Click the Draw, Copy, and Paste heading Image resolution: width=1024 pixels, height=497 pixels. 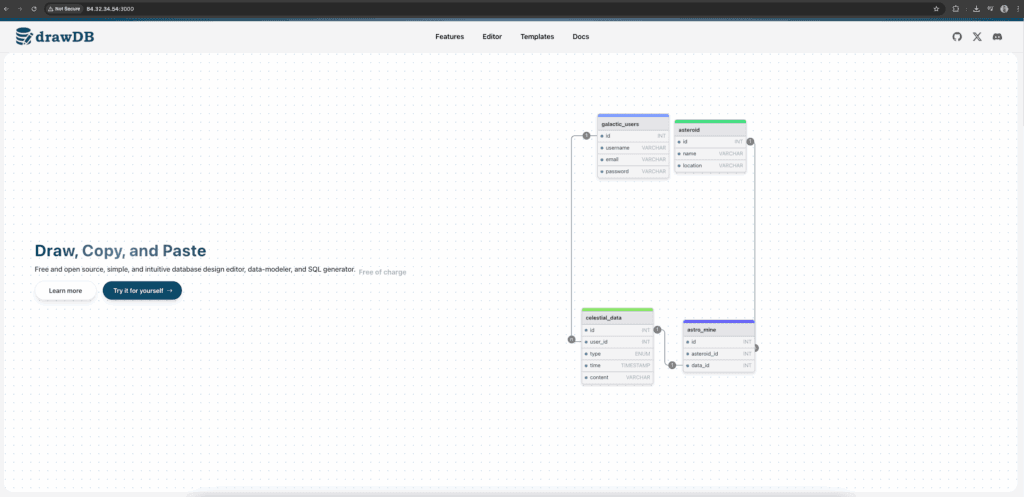click(x=120, y=251)
